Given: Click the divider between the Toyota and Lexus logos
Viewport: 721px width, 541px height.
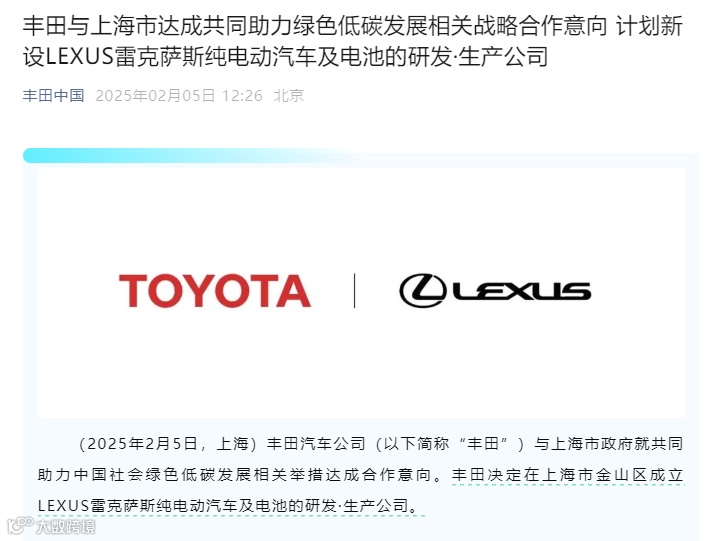Looking at the screenshot, I should (x=354, y=290).
